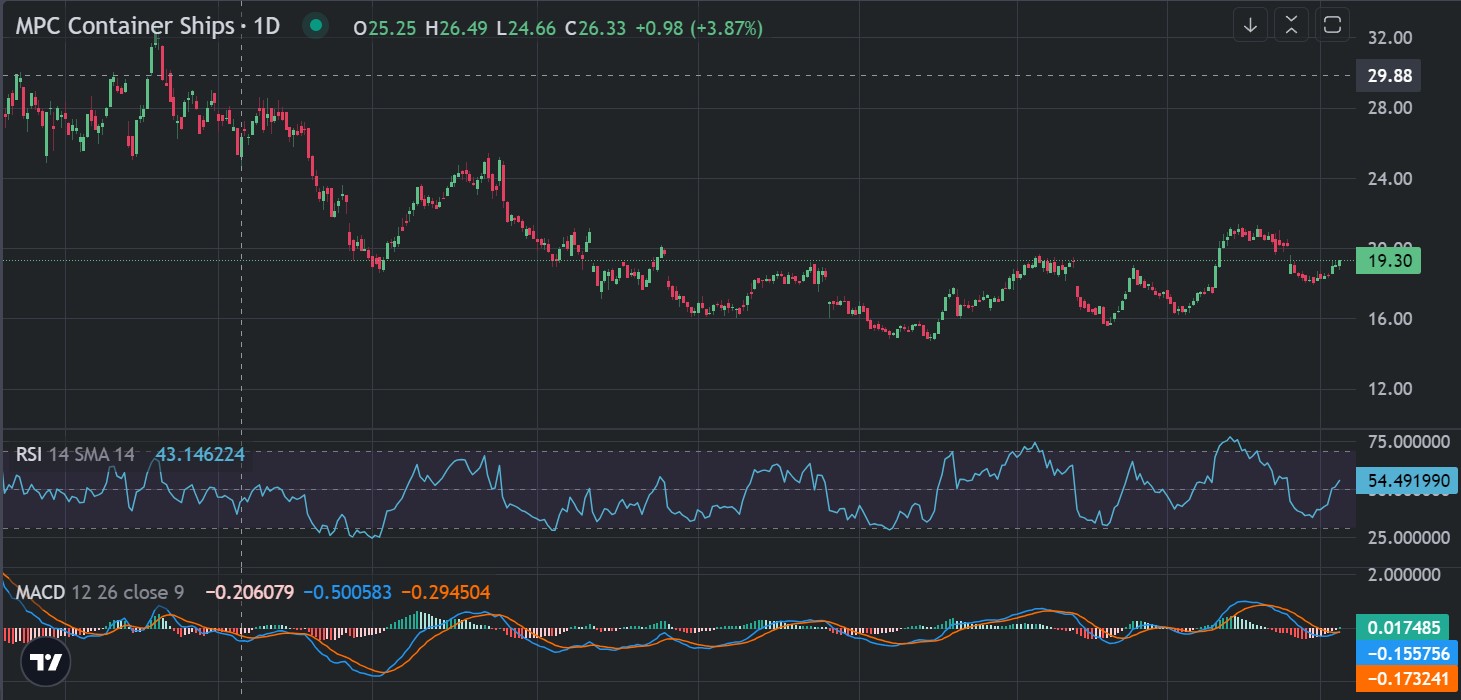
Task: Click the collapse pane chevrons icon
Action: [1291, 26]
